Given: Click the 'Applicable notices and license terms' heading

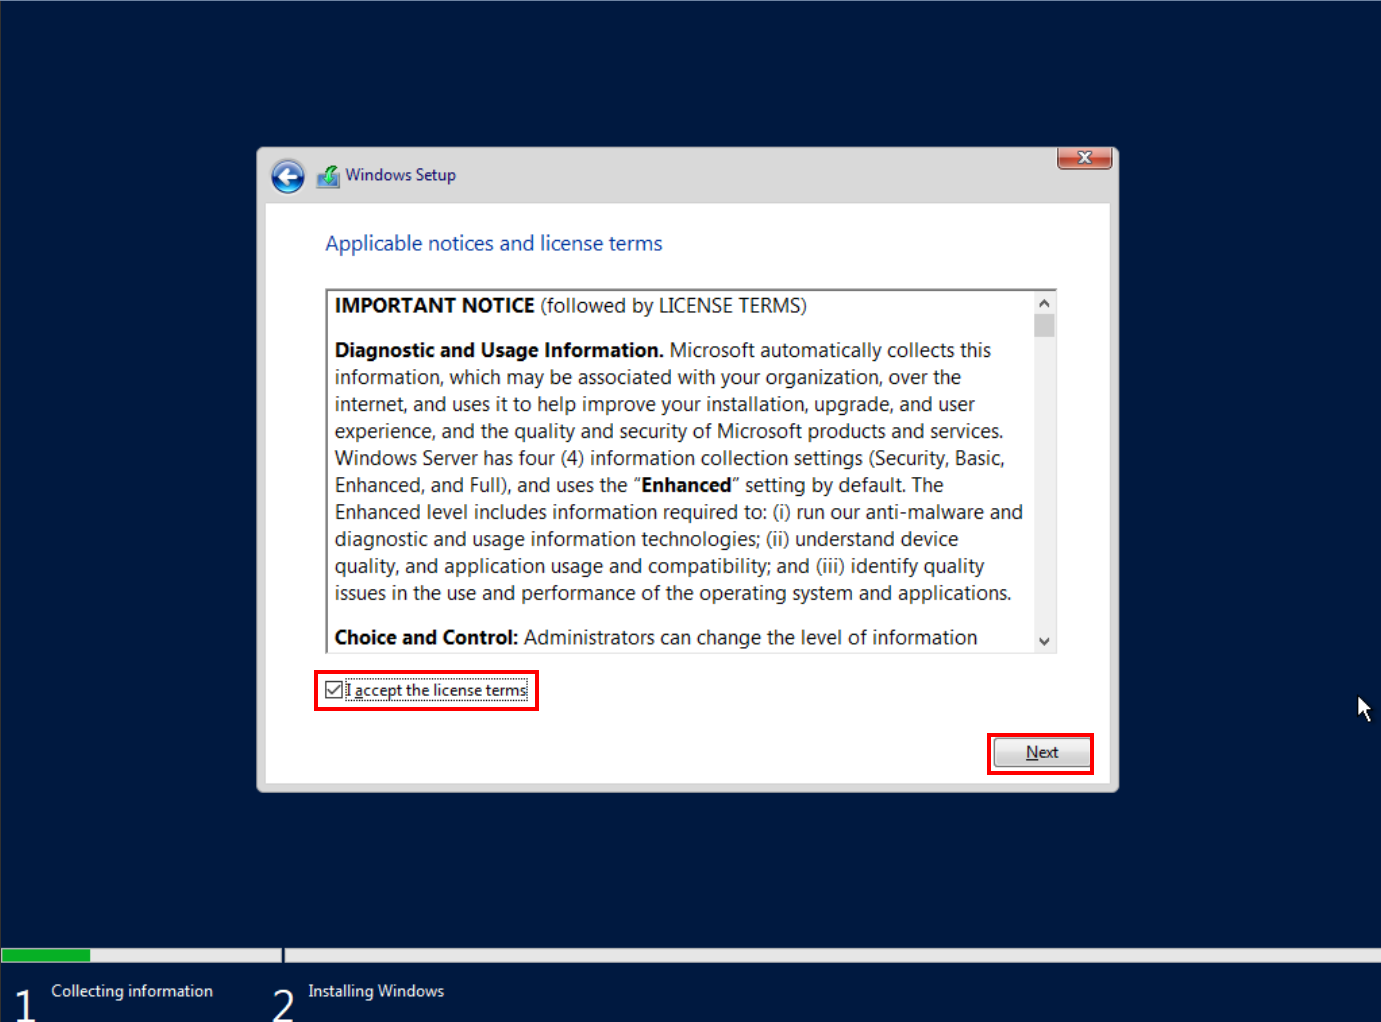Looking at the screenshot, I should [x=493, y=244].
